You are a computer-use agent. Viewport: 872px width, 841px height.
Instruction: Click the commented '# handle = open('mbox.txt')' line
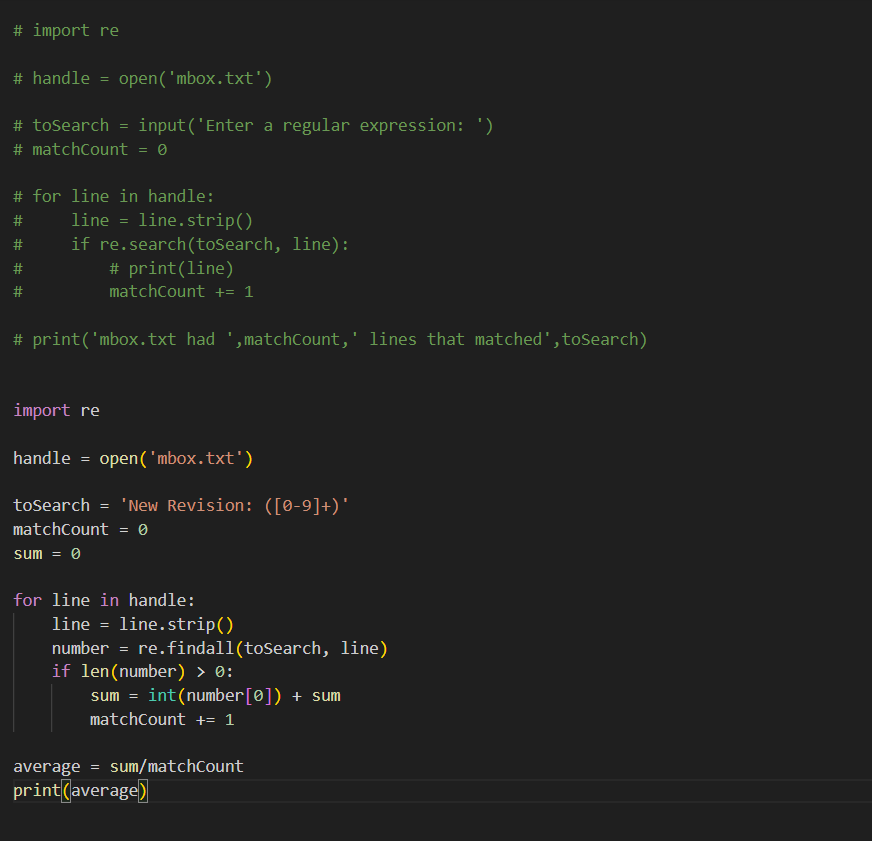point(142,78)
